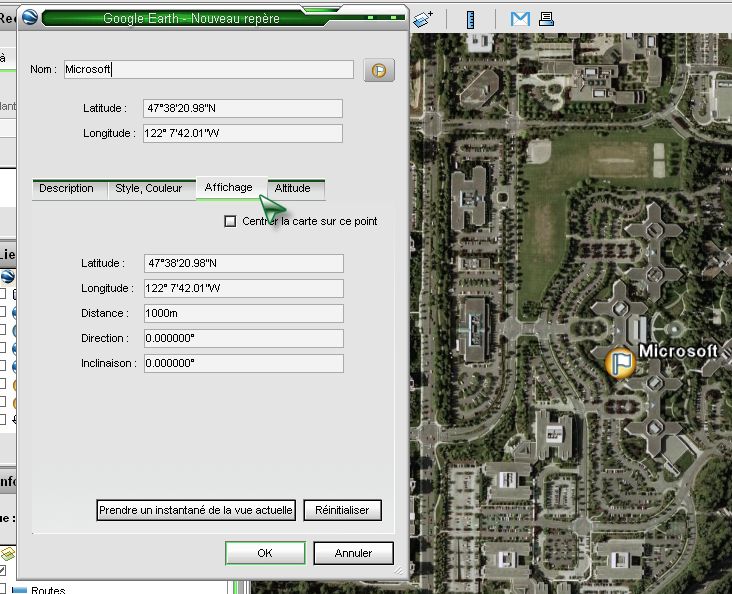This screenshot has height=594, width=732.
Task: Click the Microsoft flag placemark on map
Action: click(x=620, y=363)
